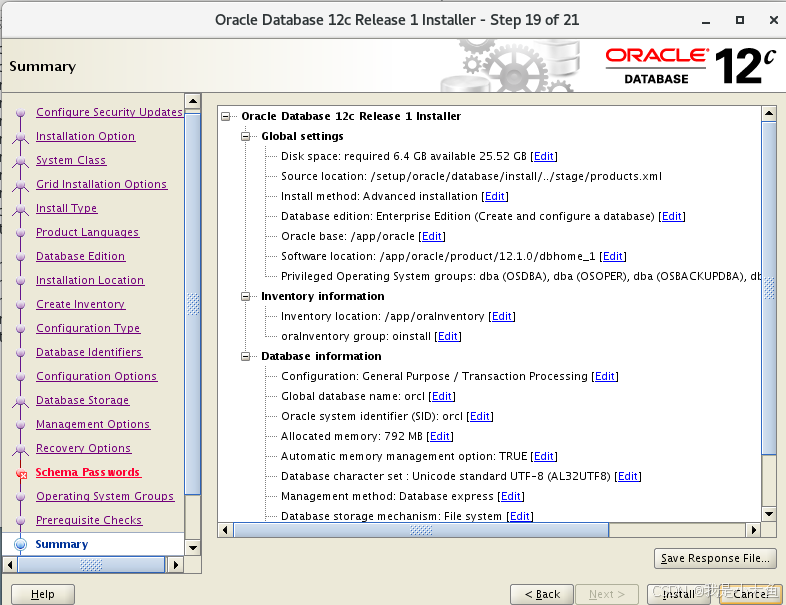Screen dimensions: 786x605
Task: Edit the Disk space setting
Action: tap(544, 156)
